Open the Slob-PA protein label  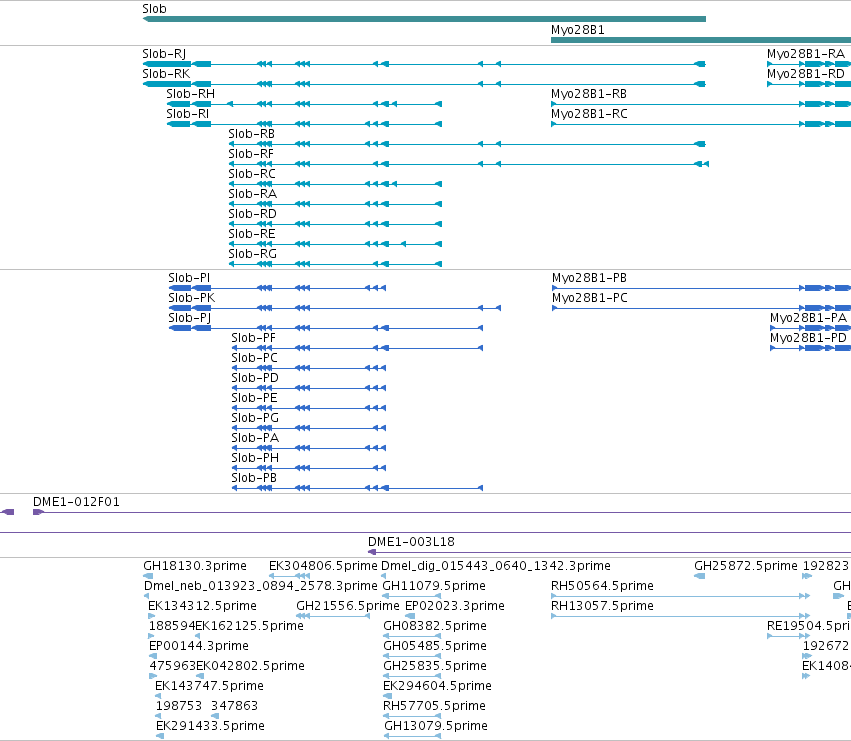coord(255,438)
